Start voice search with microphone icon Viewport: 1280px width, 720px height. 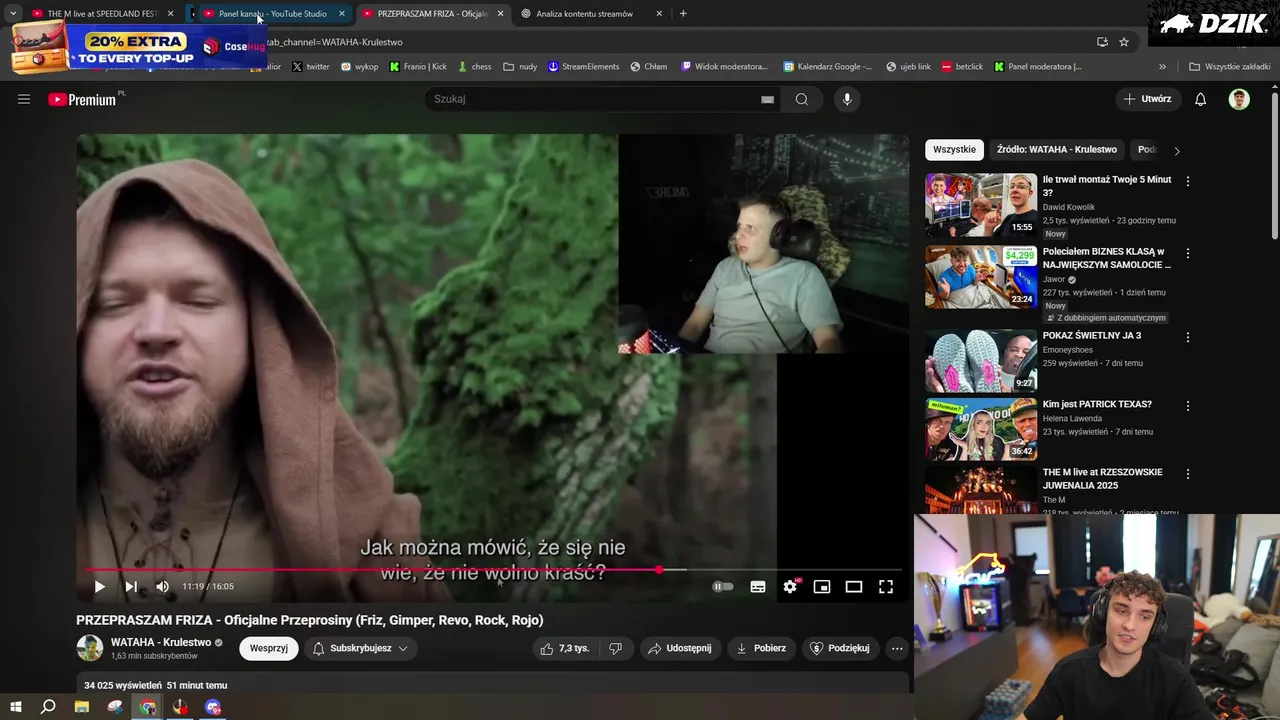(x=847, y=99)
